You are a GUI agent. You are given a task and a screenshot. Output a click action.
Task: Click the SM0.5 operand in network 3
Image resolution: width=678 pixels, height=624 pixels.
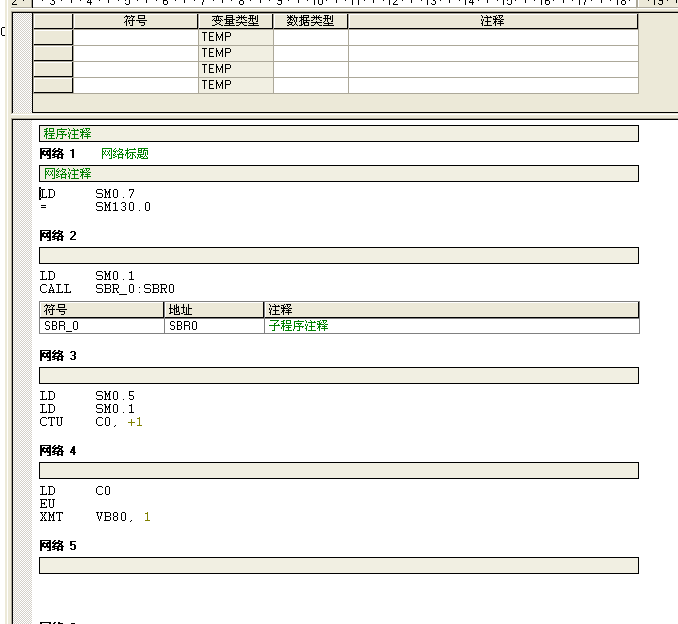click(x=115, y=396)
